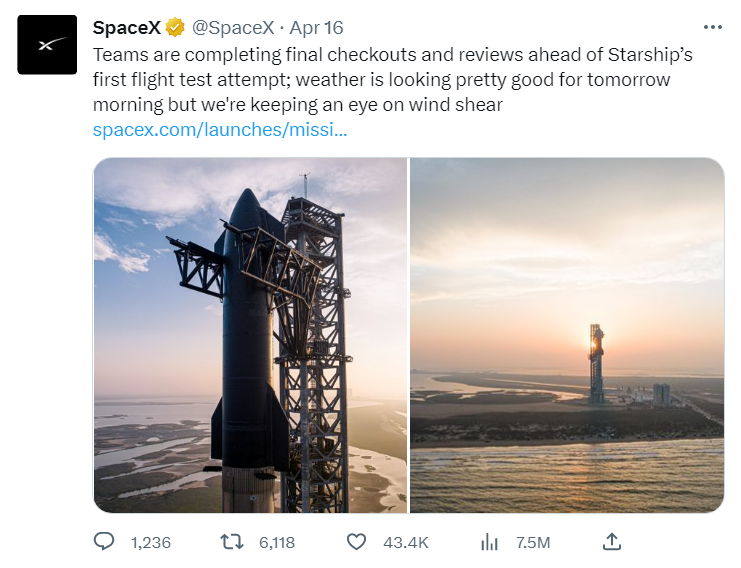Open the close-up Starship tower photo
This screenshot has height=568, width=741.
pos(250,335)
